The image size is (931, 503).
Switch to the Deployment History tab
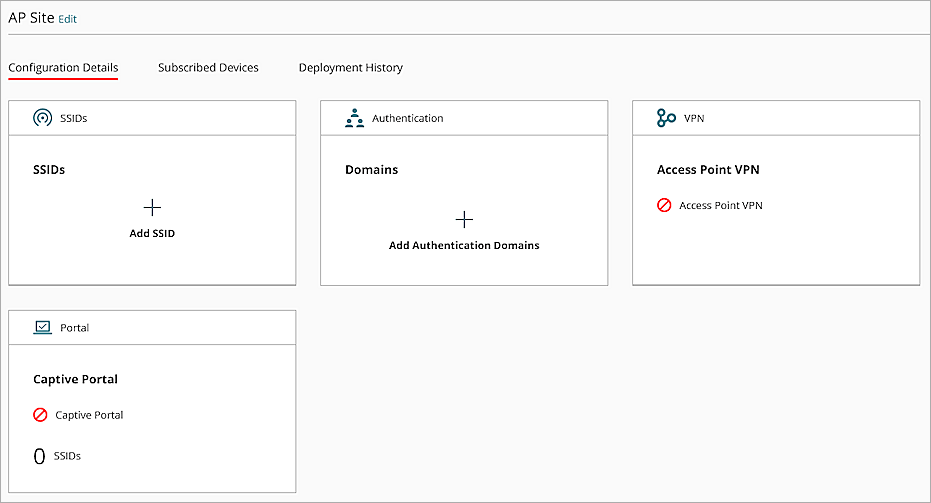(350, 68)
